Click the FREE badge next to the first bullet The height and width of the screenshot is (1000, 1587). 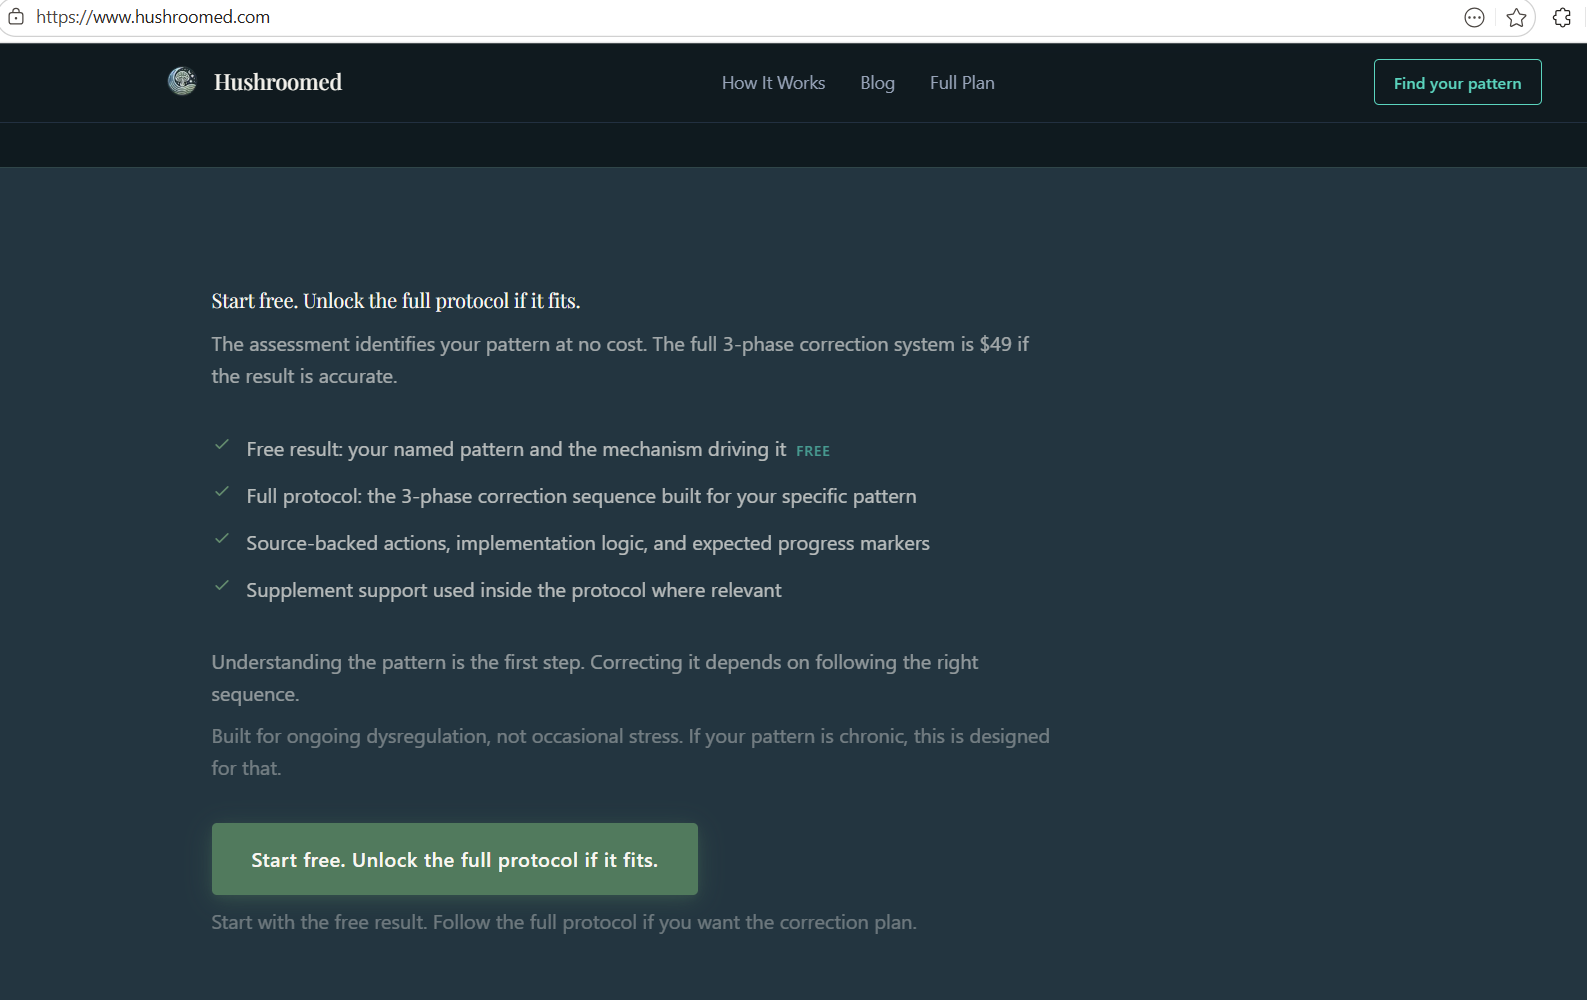(x=812, y=450)
